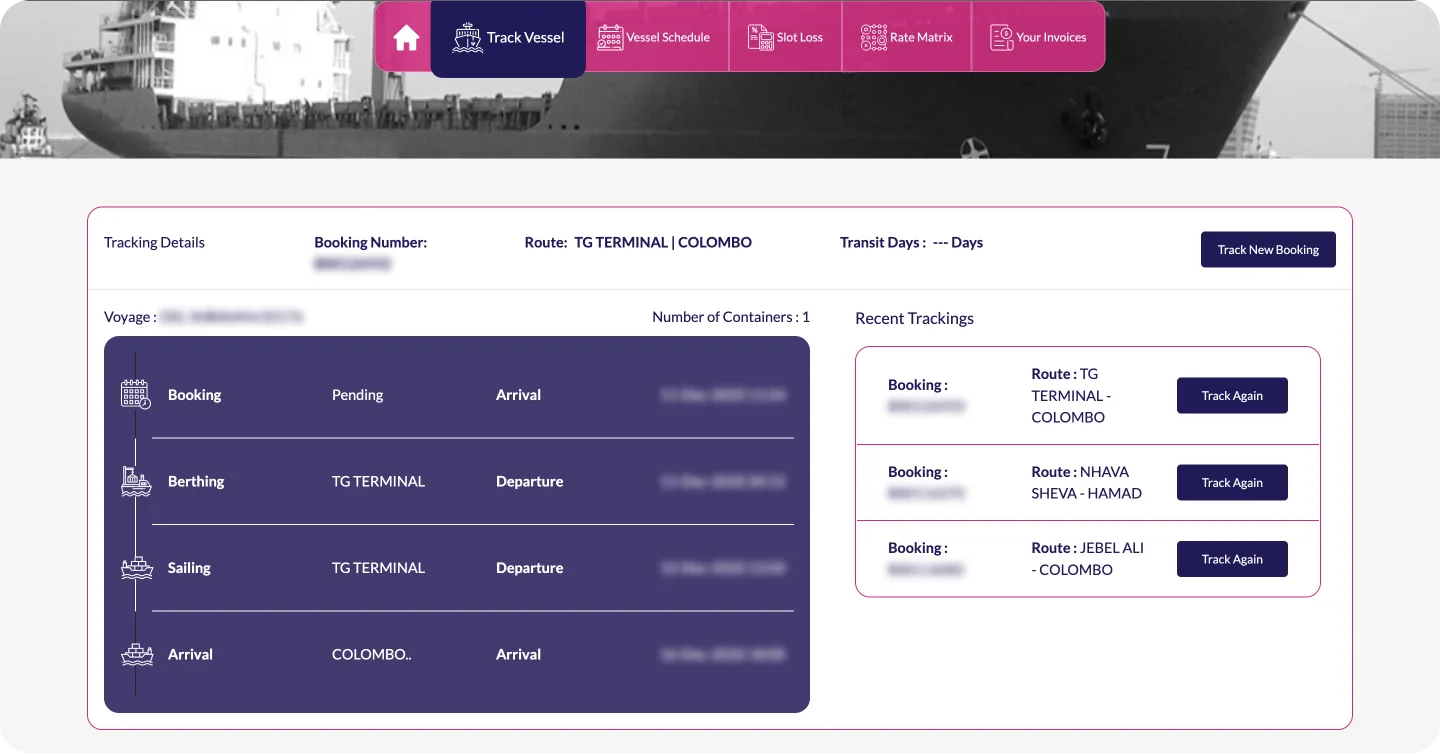This screenshot has width=1440, height=753.
Task: Click the Recent Trackings heading
Action: (x=914, y=318)
